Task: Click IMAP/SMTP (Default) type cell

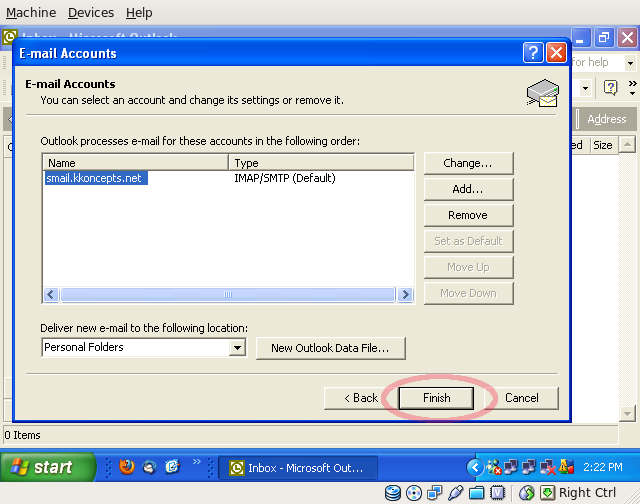Action: (x=285, y=178)
